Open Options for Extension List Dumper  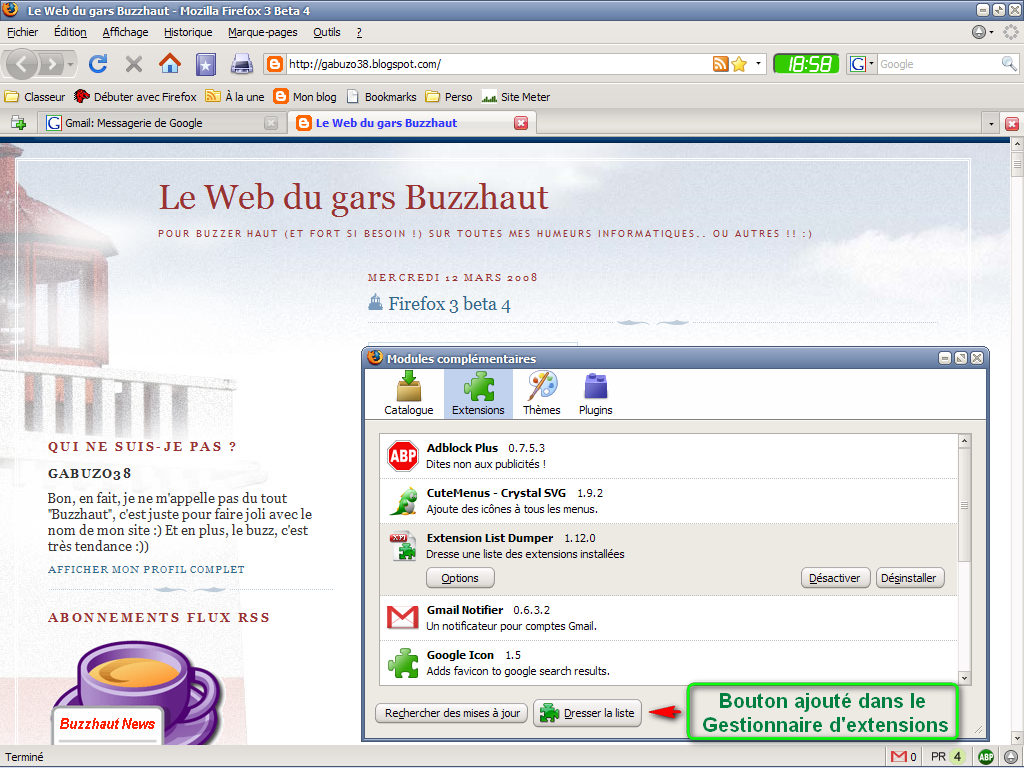(x=460, y=578)
